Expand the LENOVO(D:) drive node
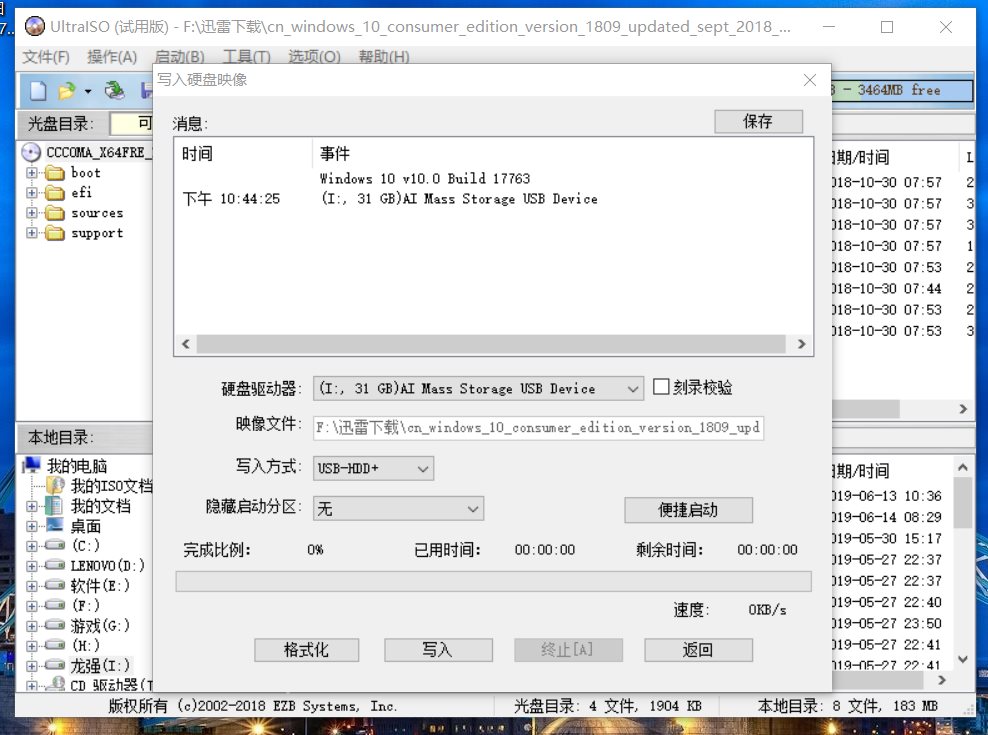Image resolution: width=988 pixels, height=735 pixels. [x=32, y=566]
